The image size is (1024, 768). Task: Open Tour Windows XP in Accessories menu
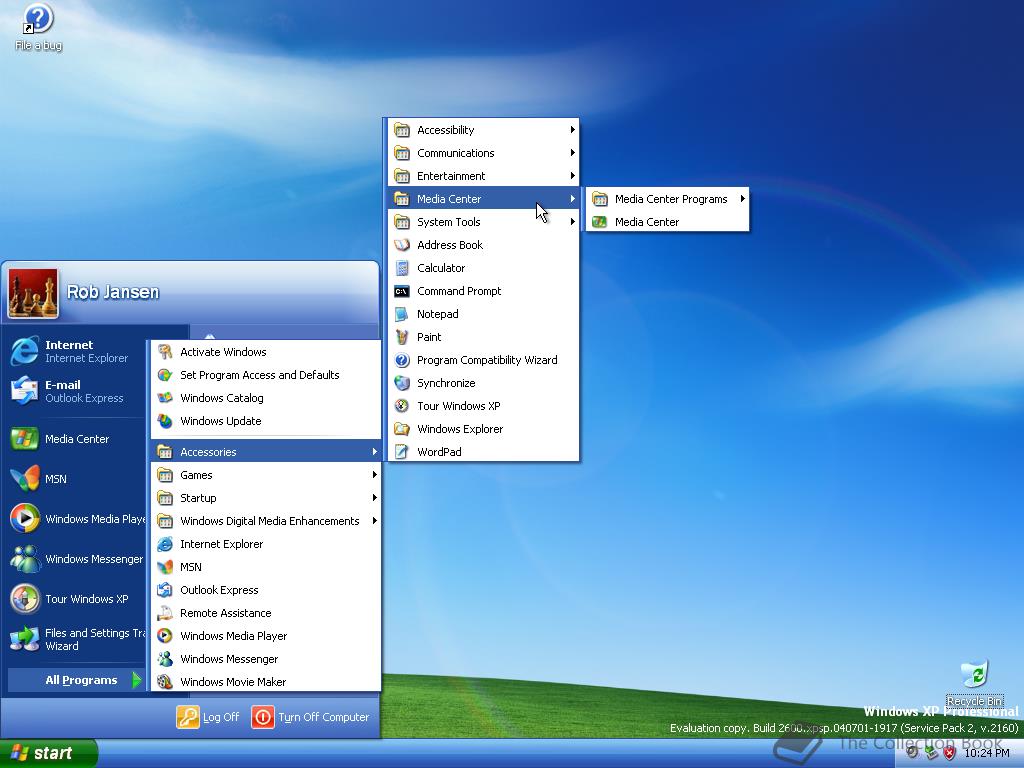(x=483, y=406)
